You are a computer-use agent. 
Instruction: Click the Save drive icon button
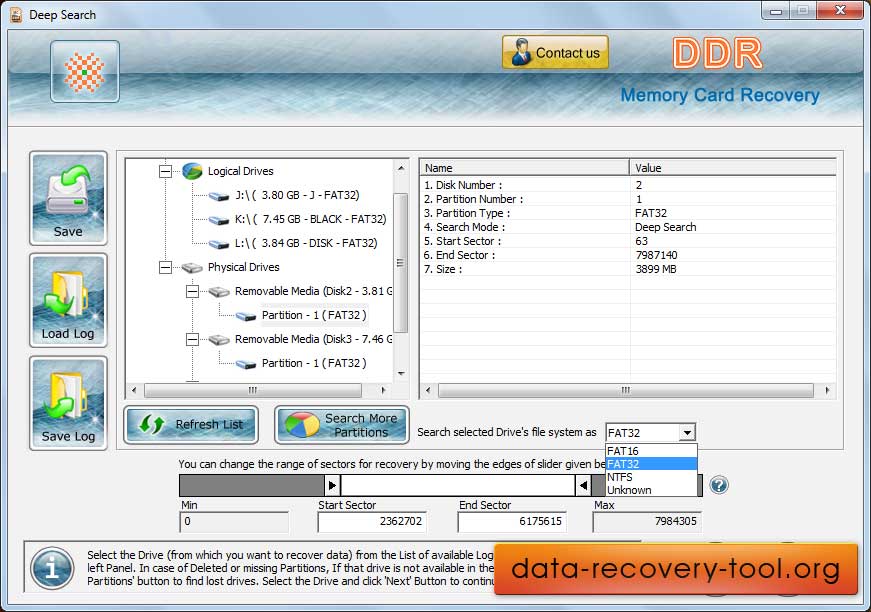(x=68, y=198)
